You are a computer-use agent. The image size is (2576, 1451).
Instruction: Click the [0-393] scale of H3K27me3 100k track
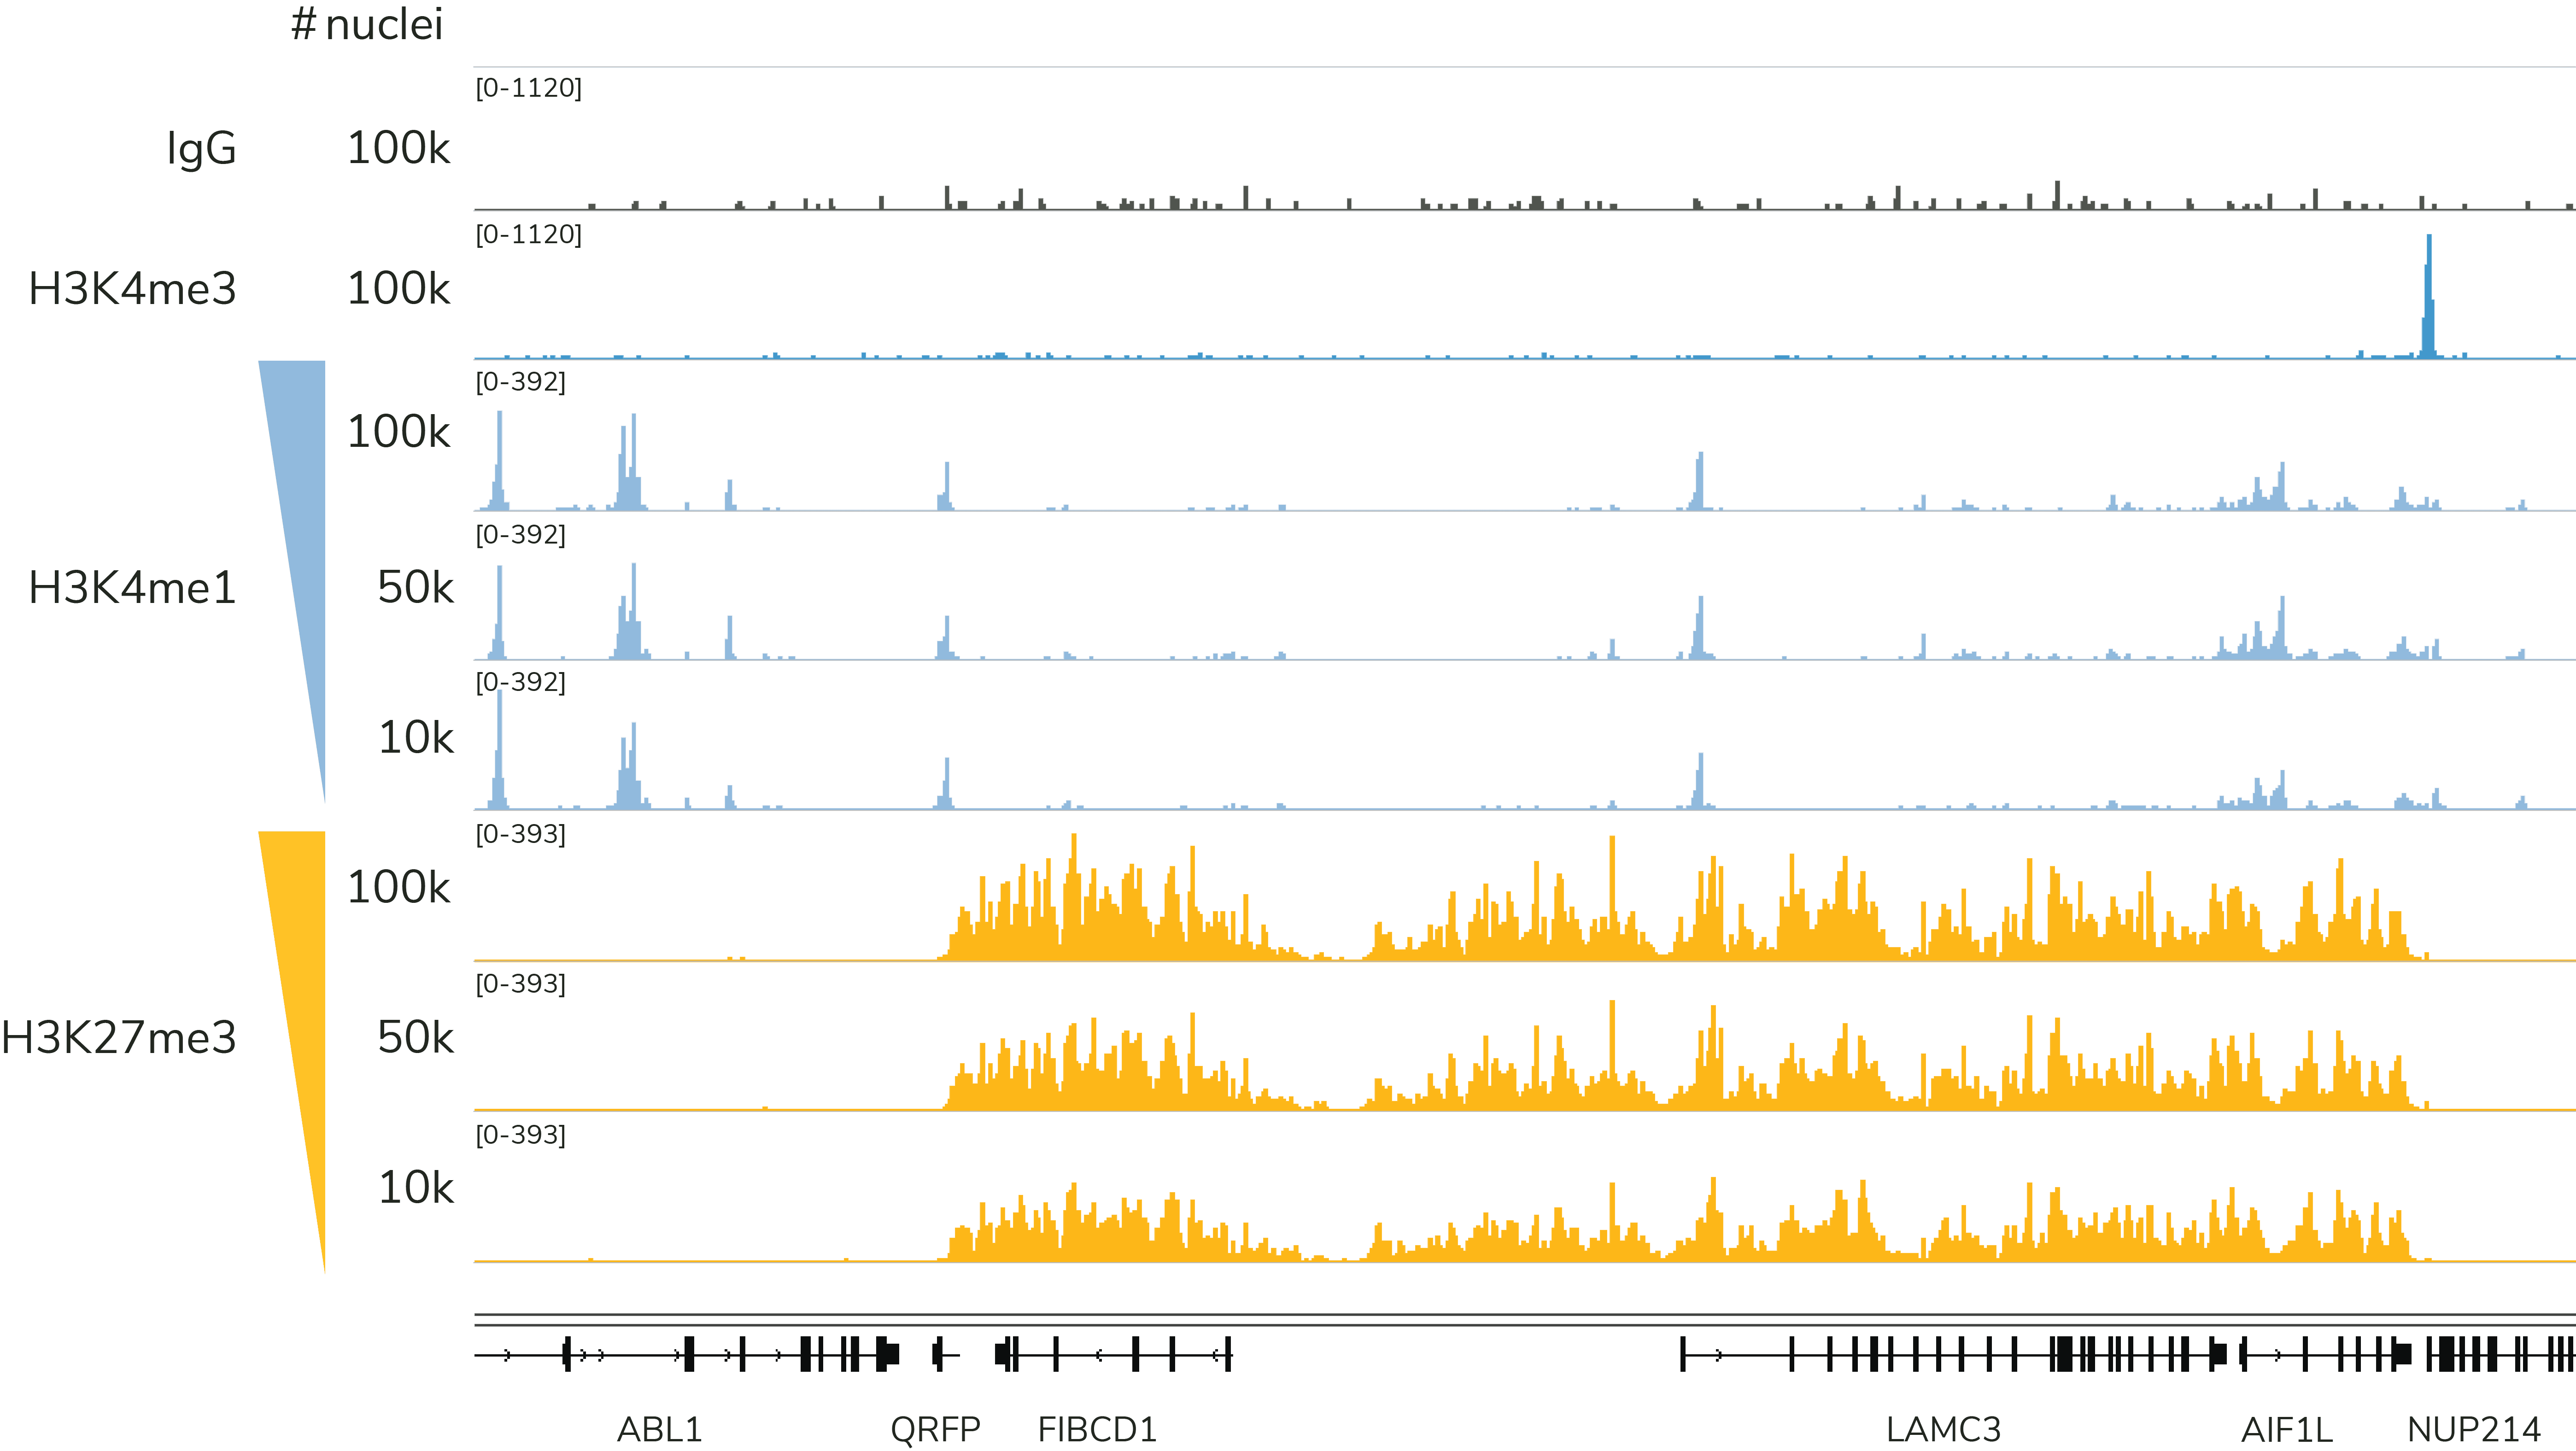click(x=520, y=834)
